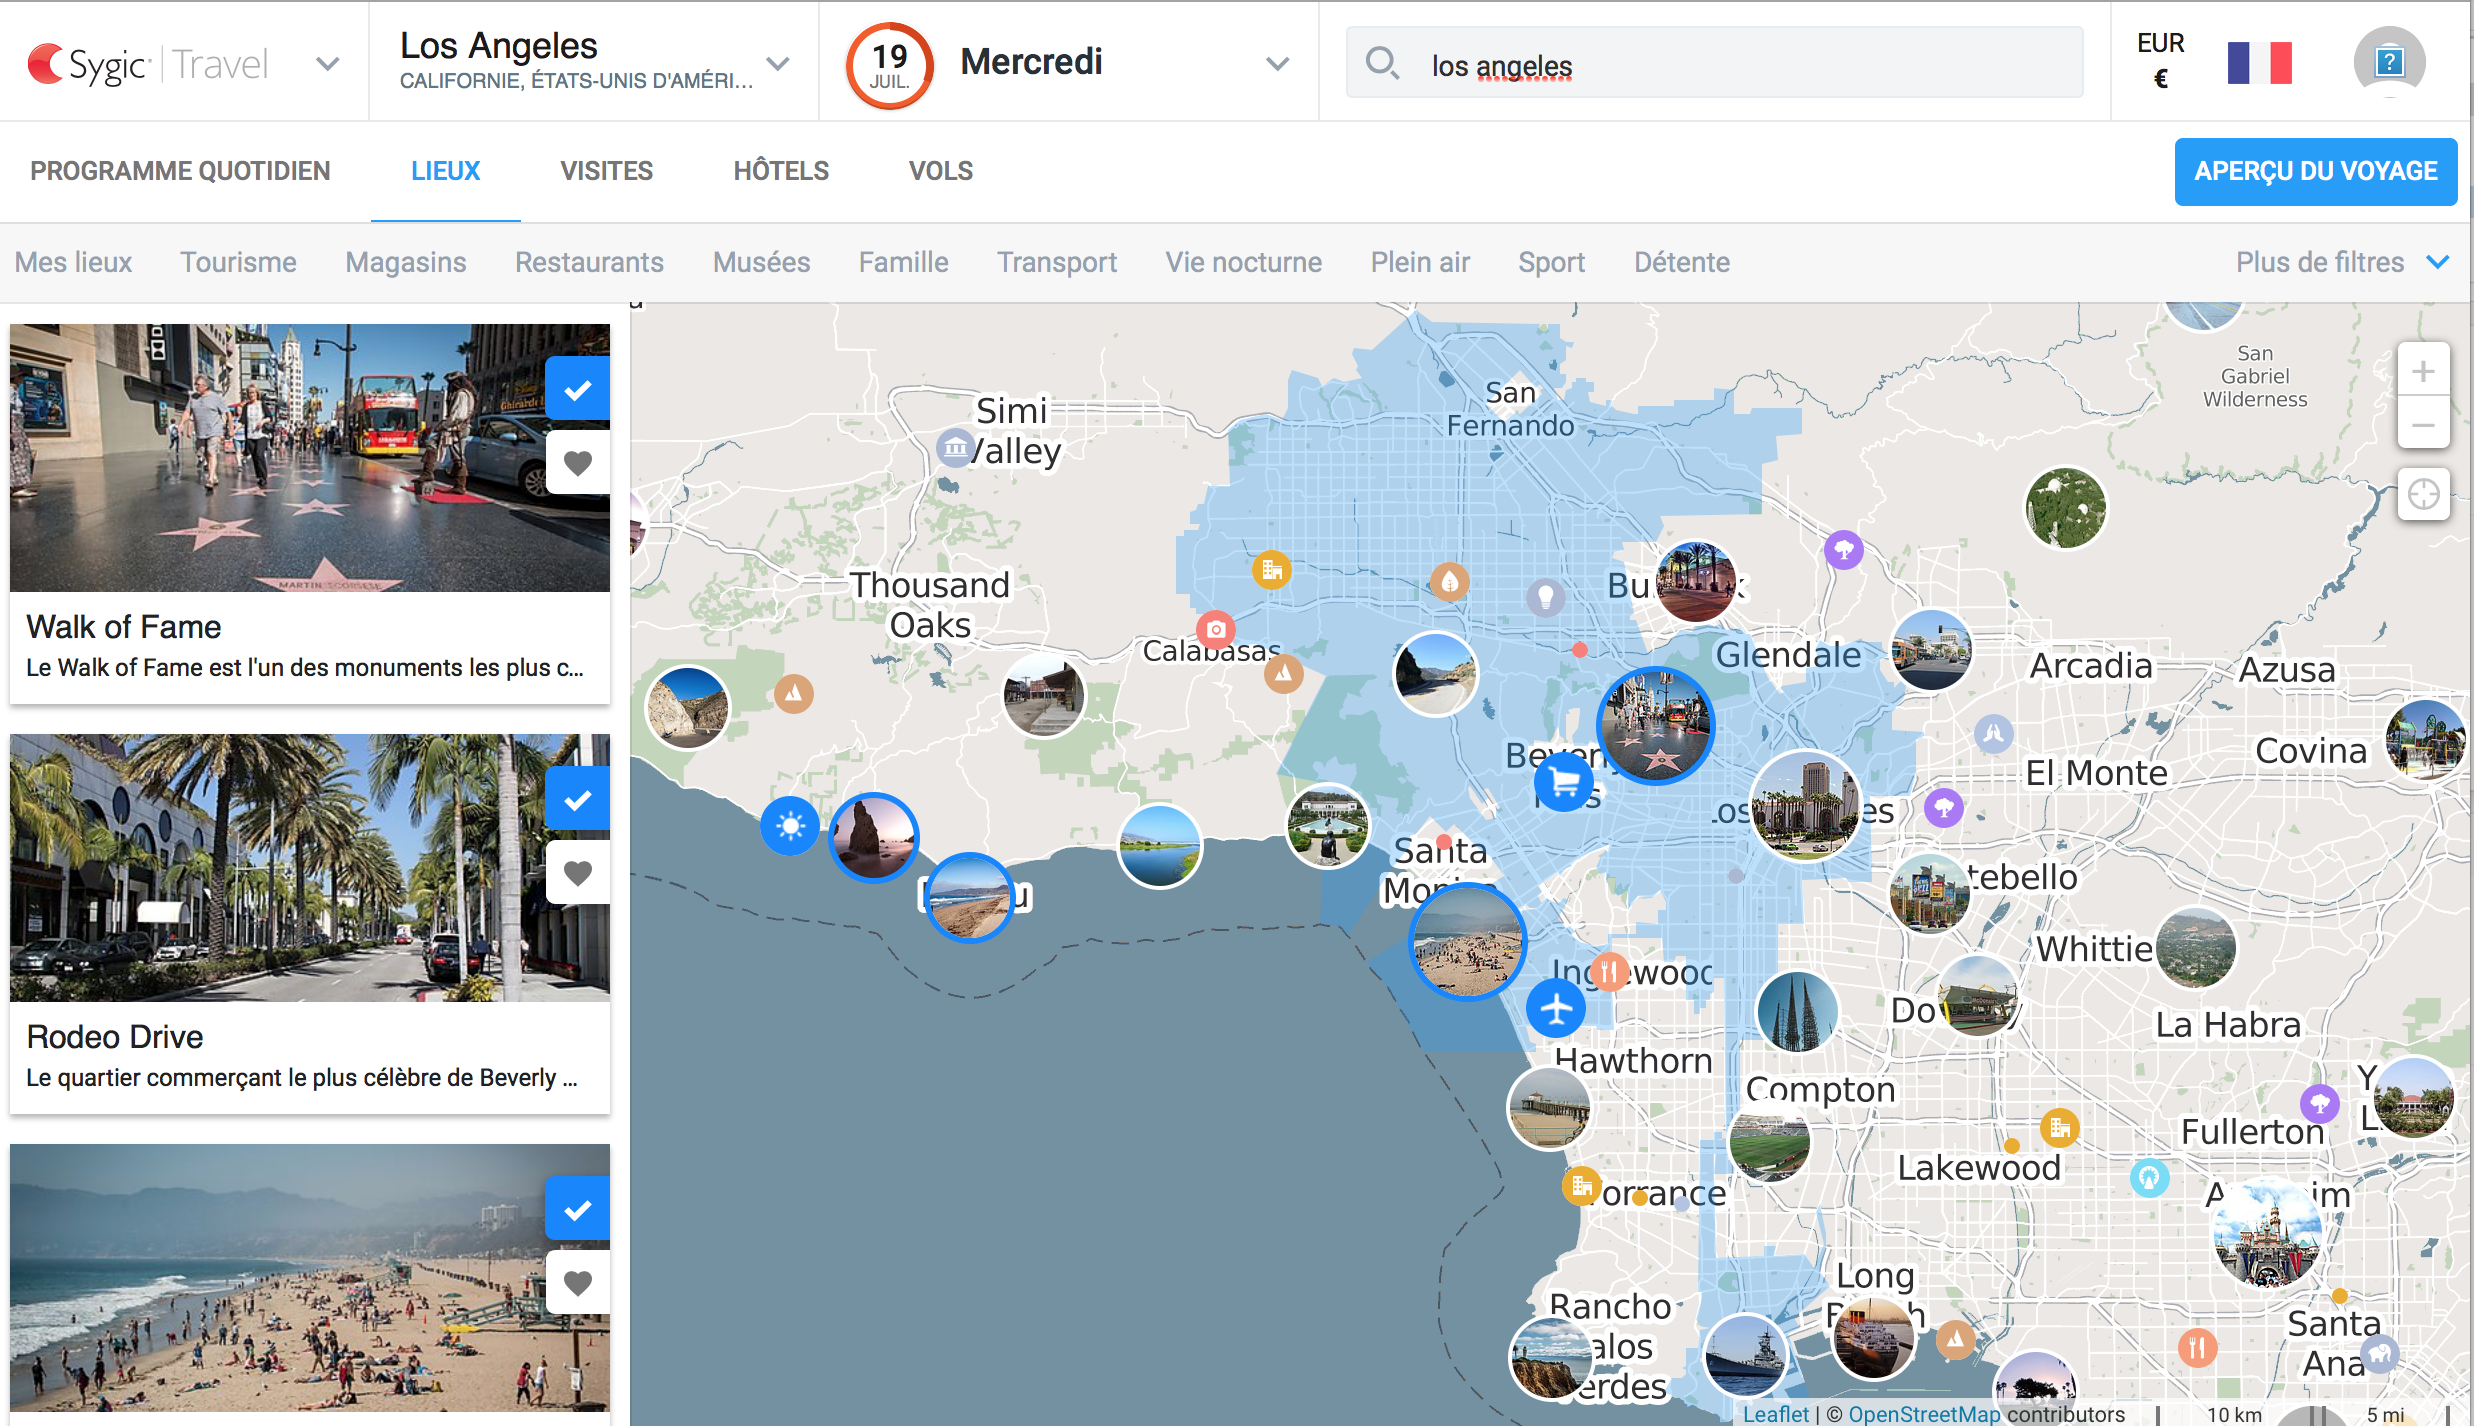Favorite Walk of Fame with heart icon
The image size is (2474, 1426).
(578, 463)
